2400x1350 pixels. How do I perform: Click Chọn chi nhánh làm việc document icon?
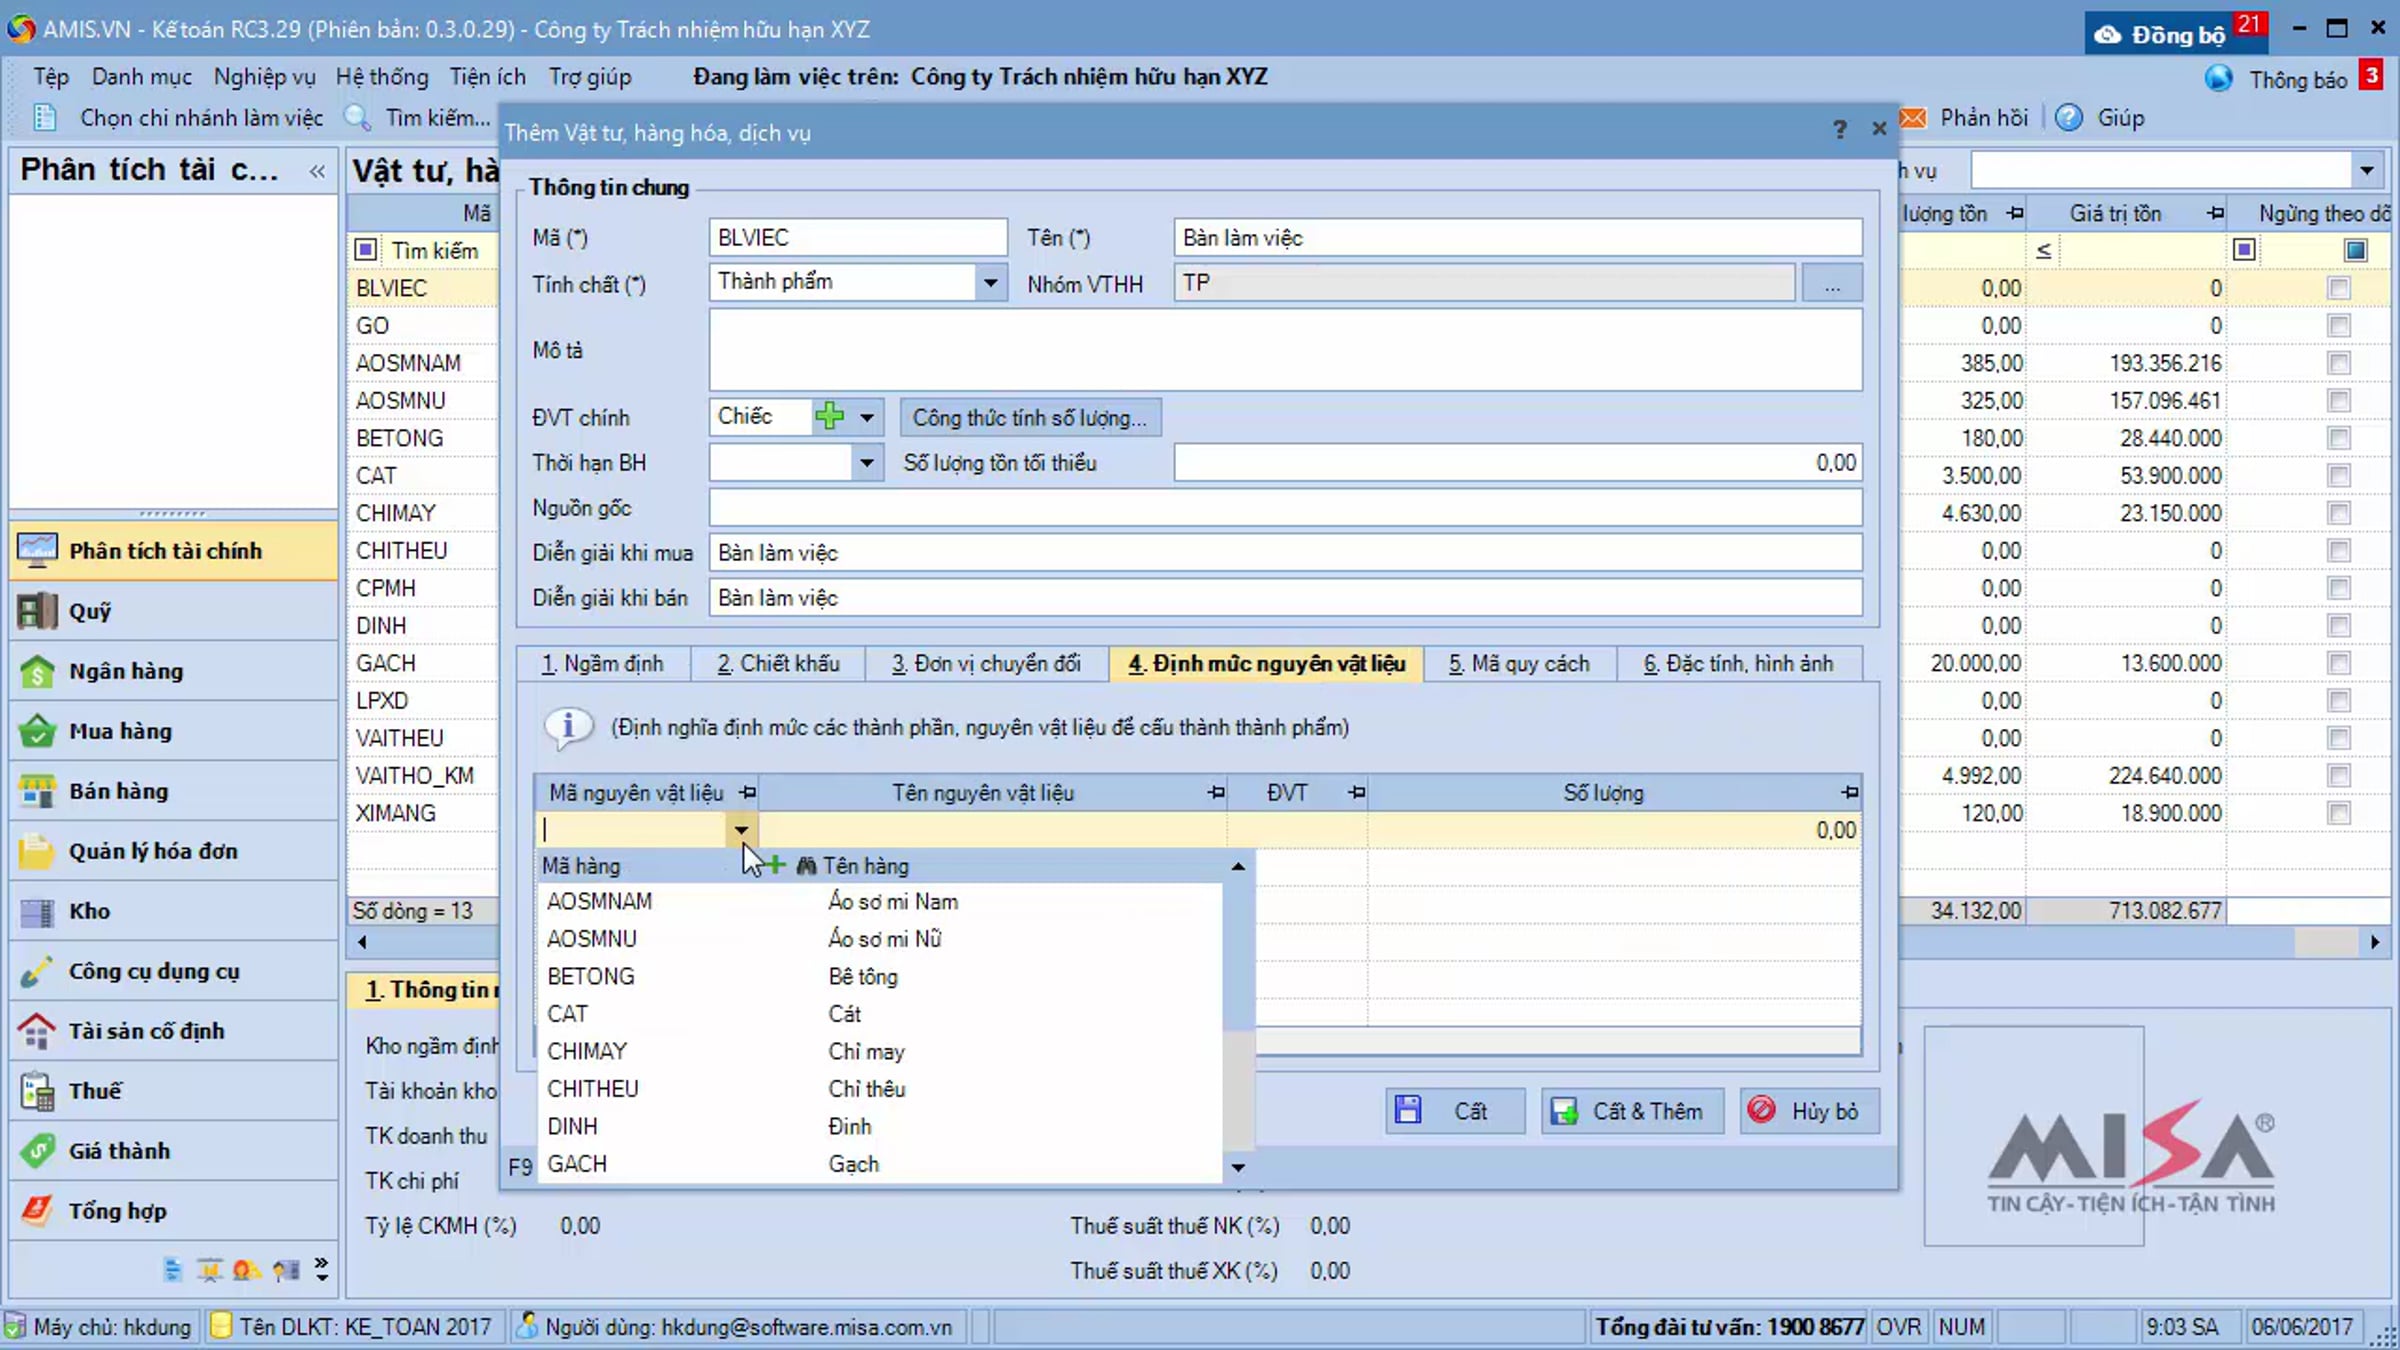(x=45, y=118)
